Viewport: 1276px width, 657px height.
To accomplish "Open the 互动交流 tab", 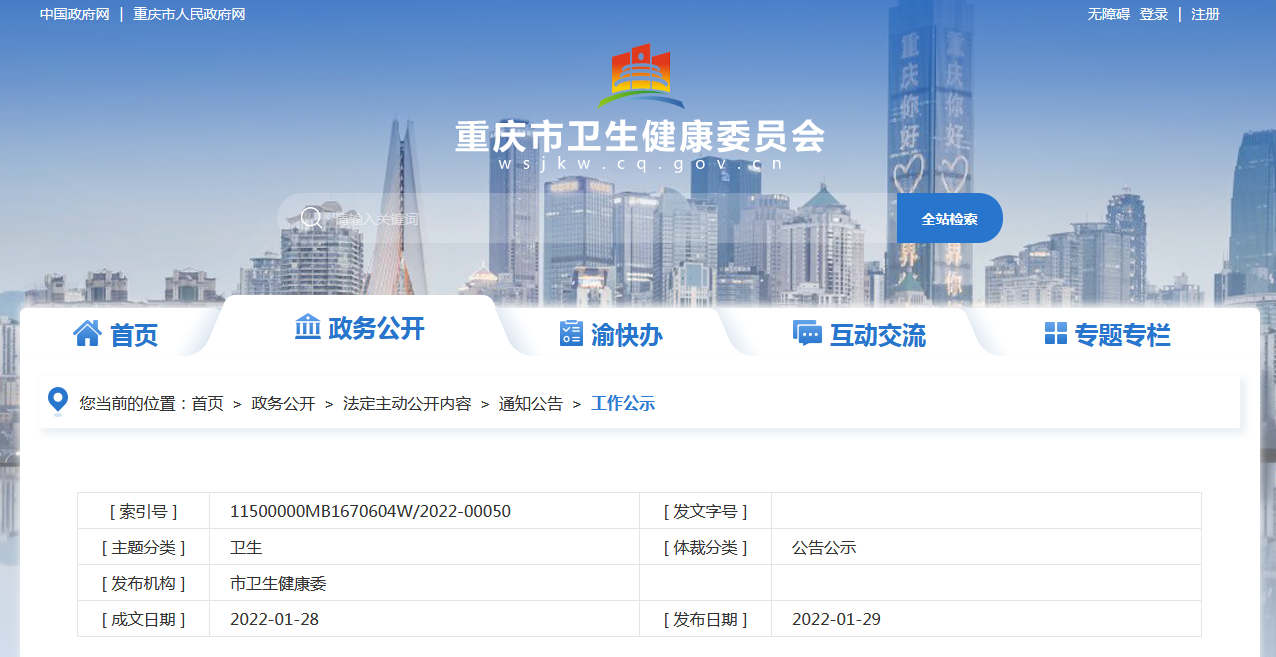I will tap(877, 335).
